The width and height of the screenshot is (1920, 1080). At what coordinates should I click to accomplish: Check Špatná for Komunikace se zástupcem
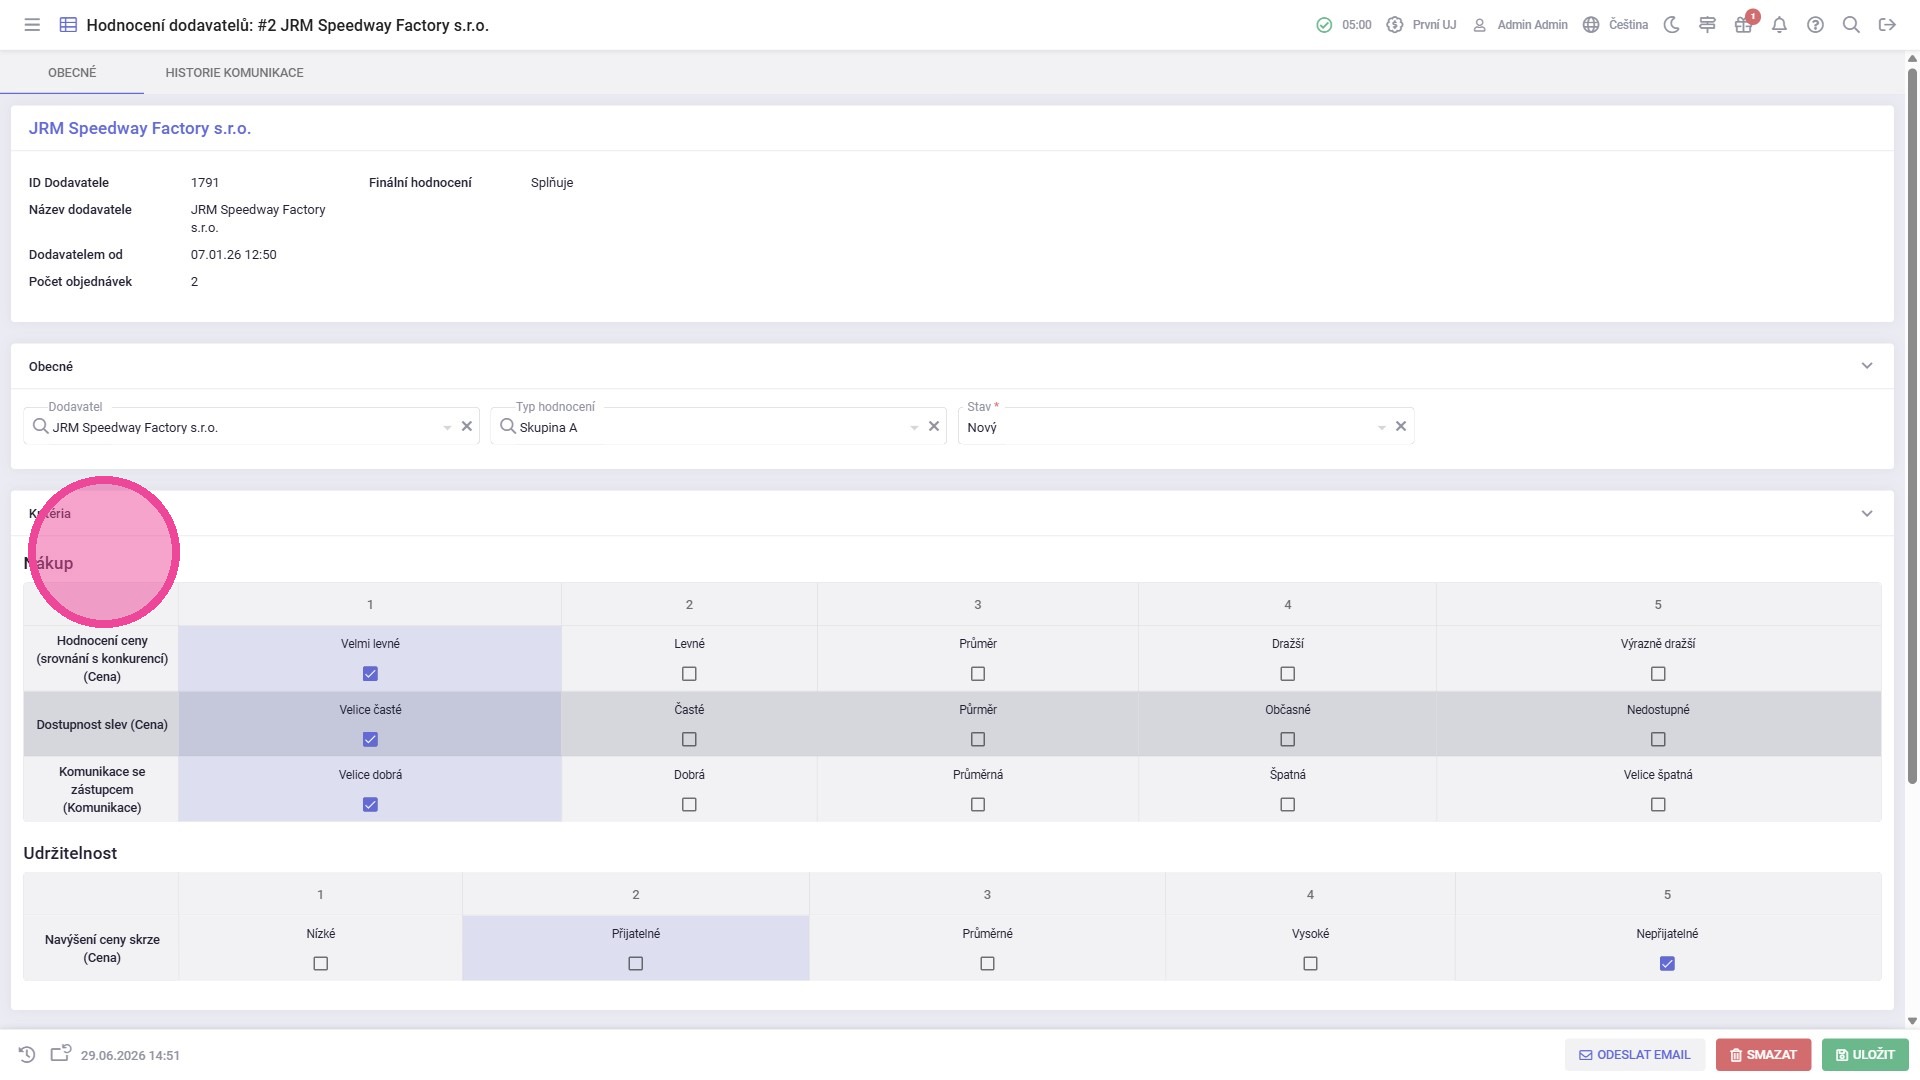point(1288,805)
